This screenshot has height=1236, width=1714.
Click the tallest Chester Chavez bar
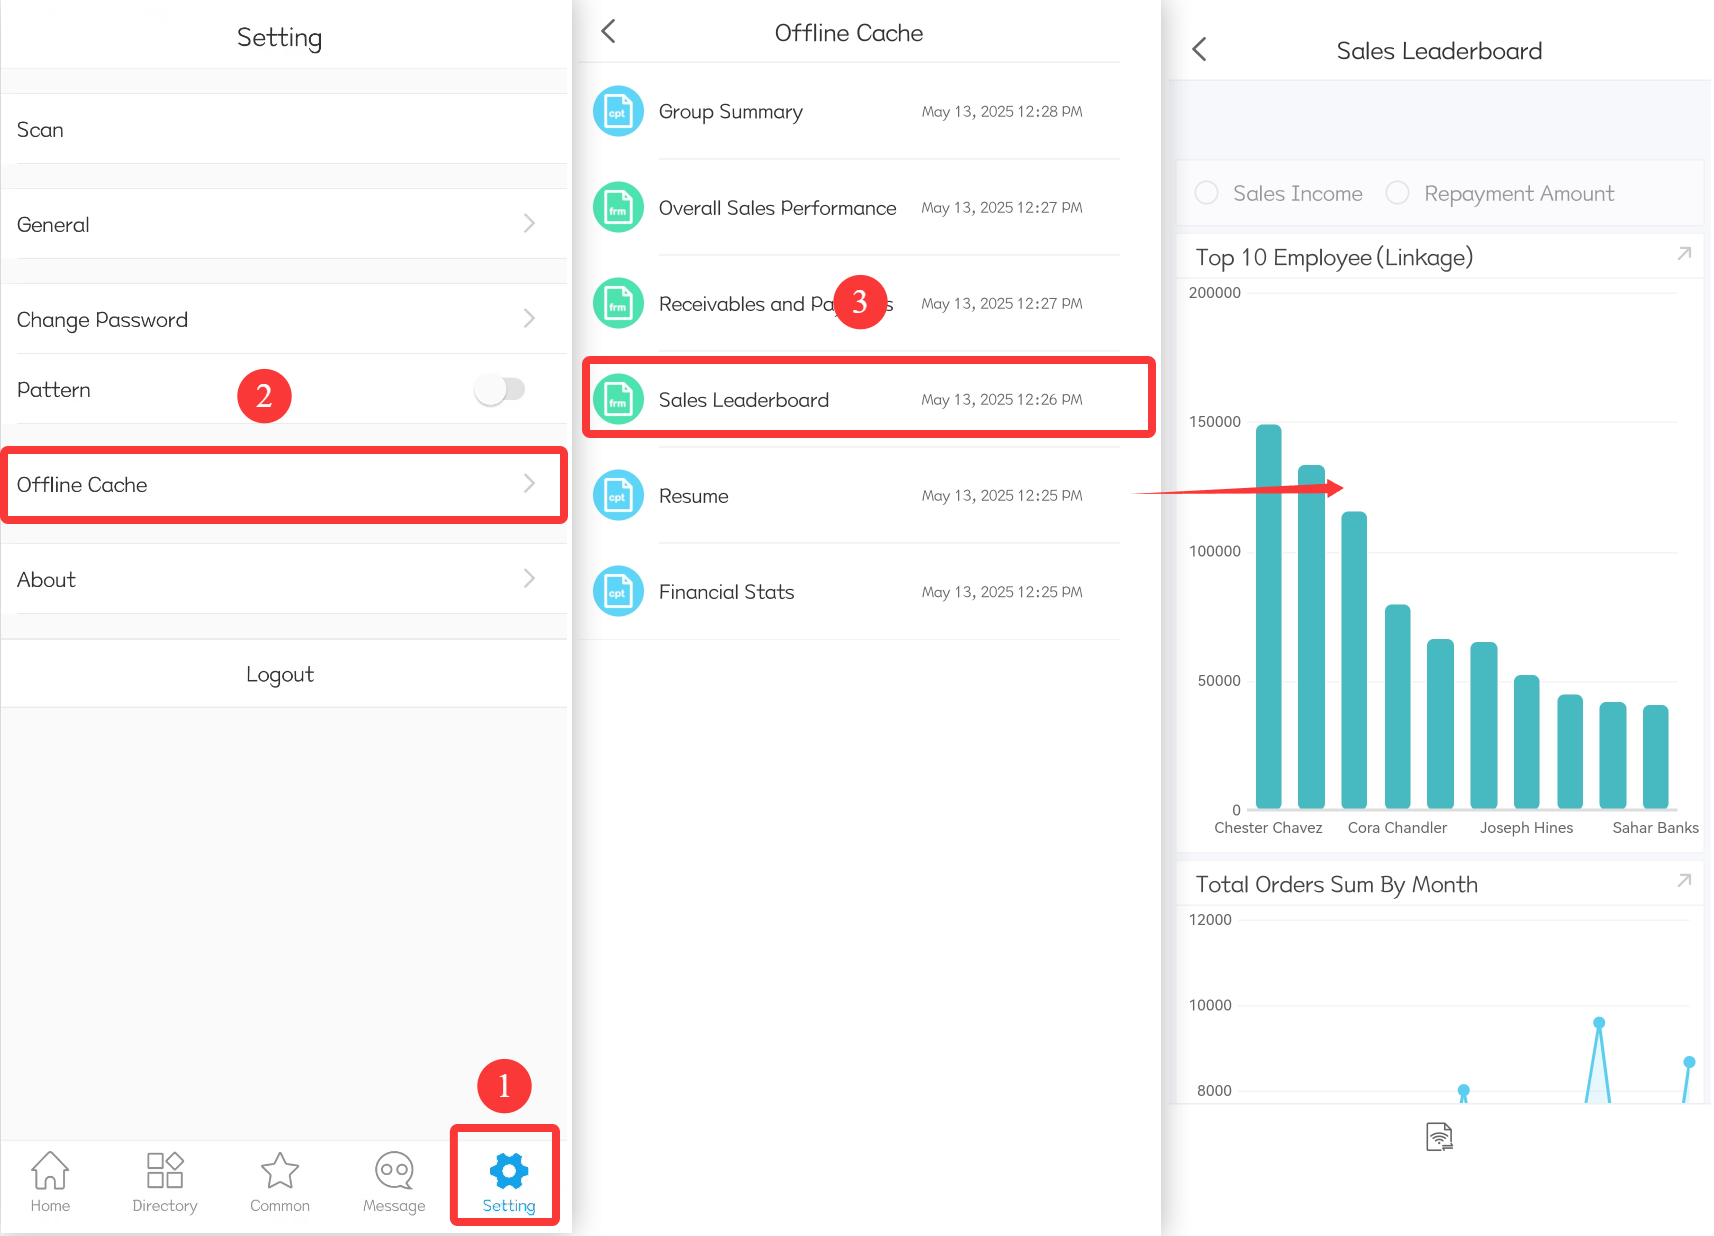[x=1268, y=616]
